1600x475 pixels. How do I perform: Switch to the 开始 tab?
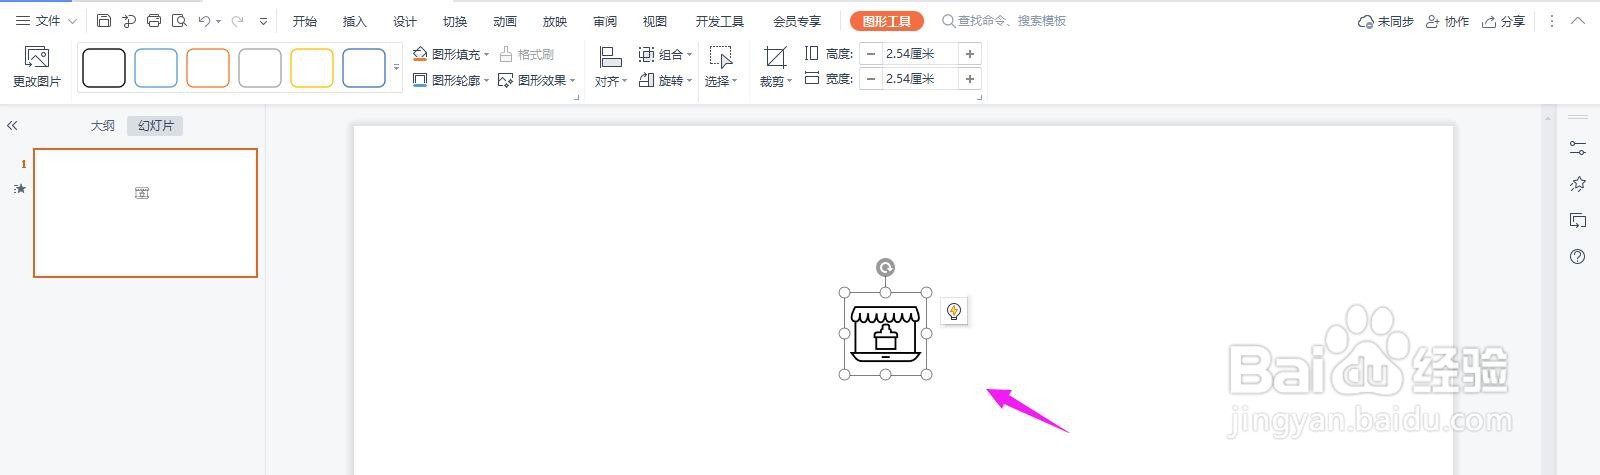[305, 21]
